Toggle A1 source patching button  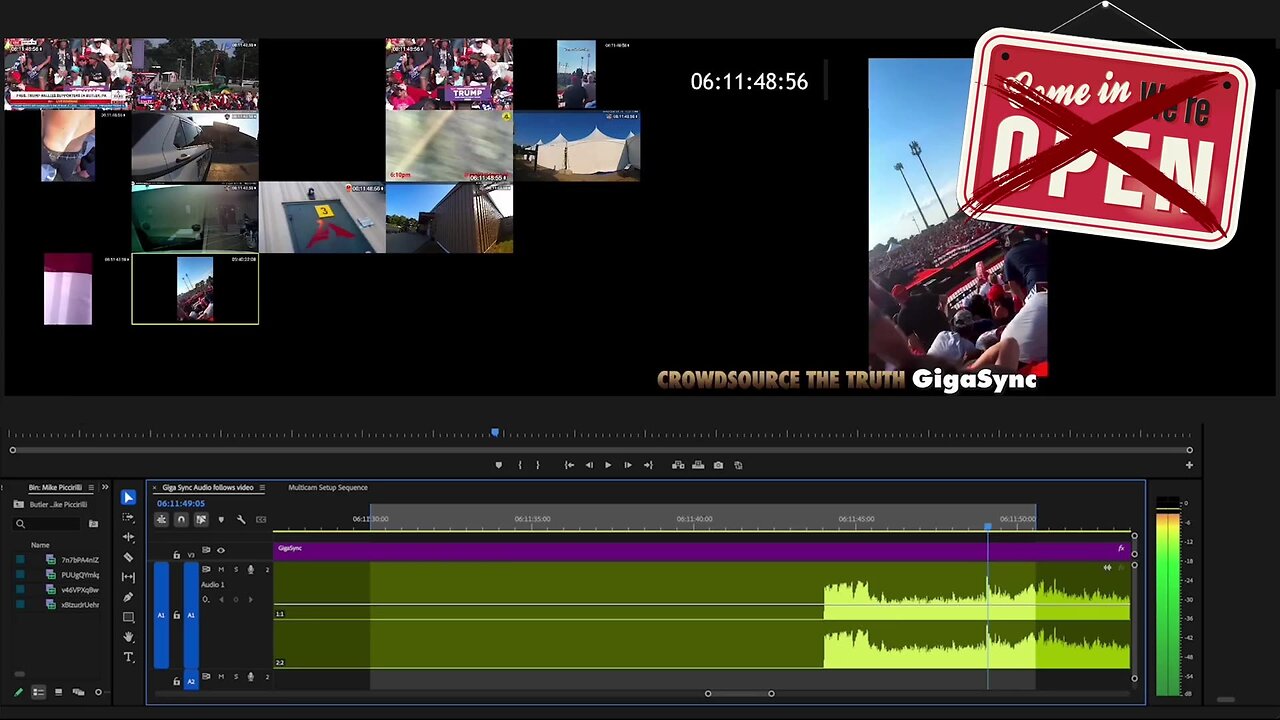click(161, 615)
